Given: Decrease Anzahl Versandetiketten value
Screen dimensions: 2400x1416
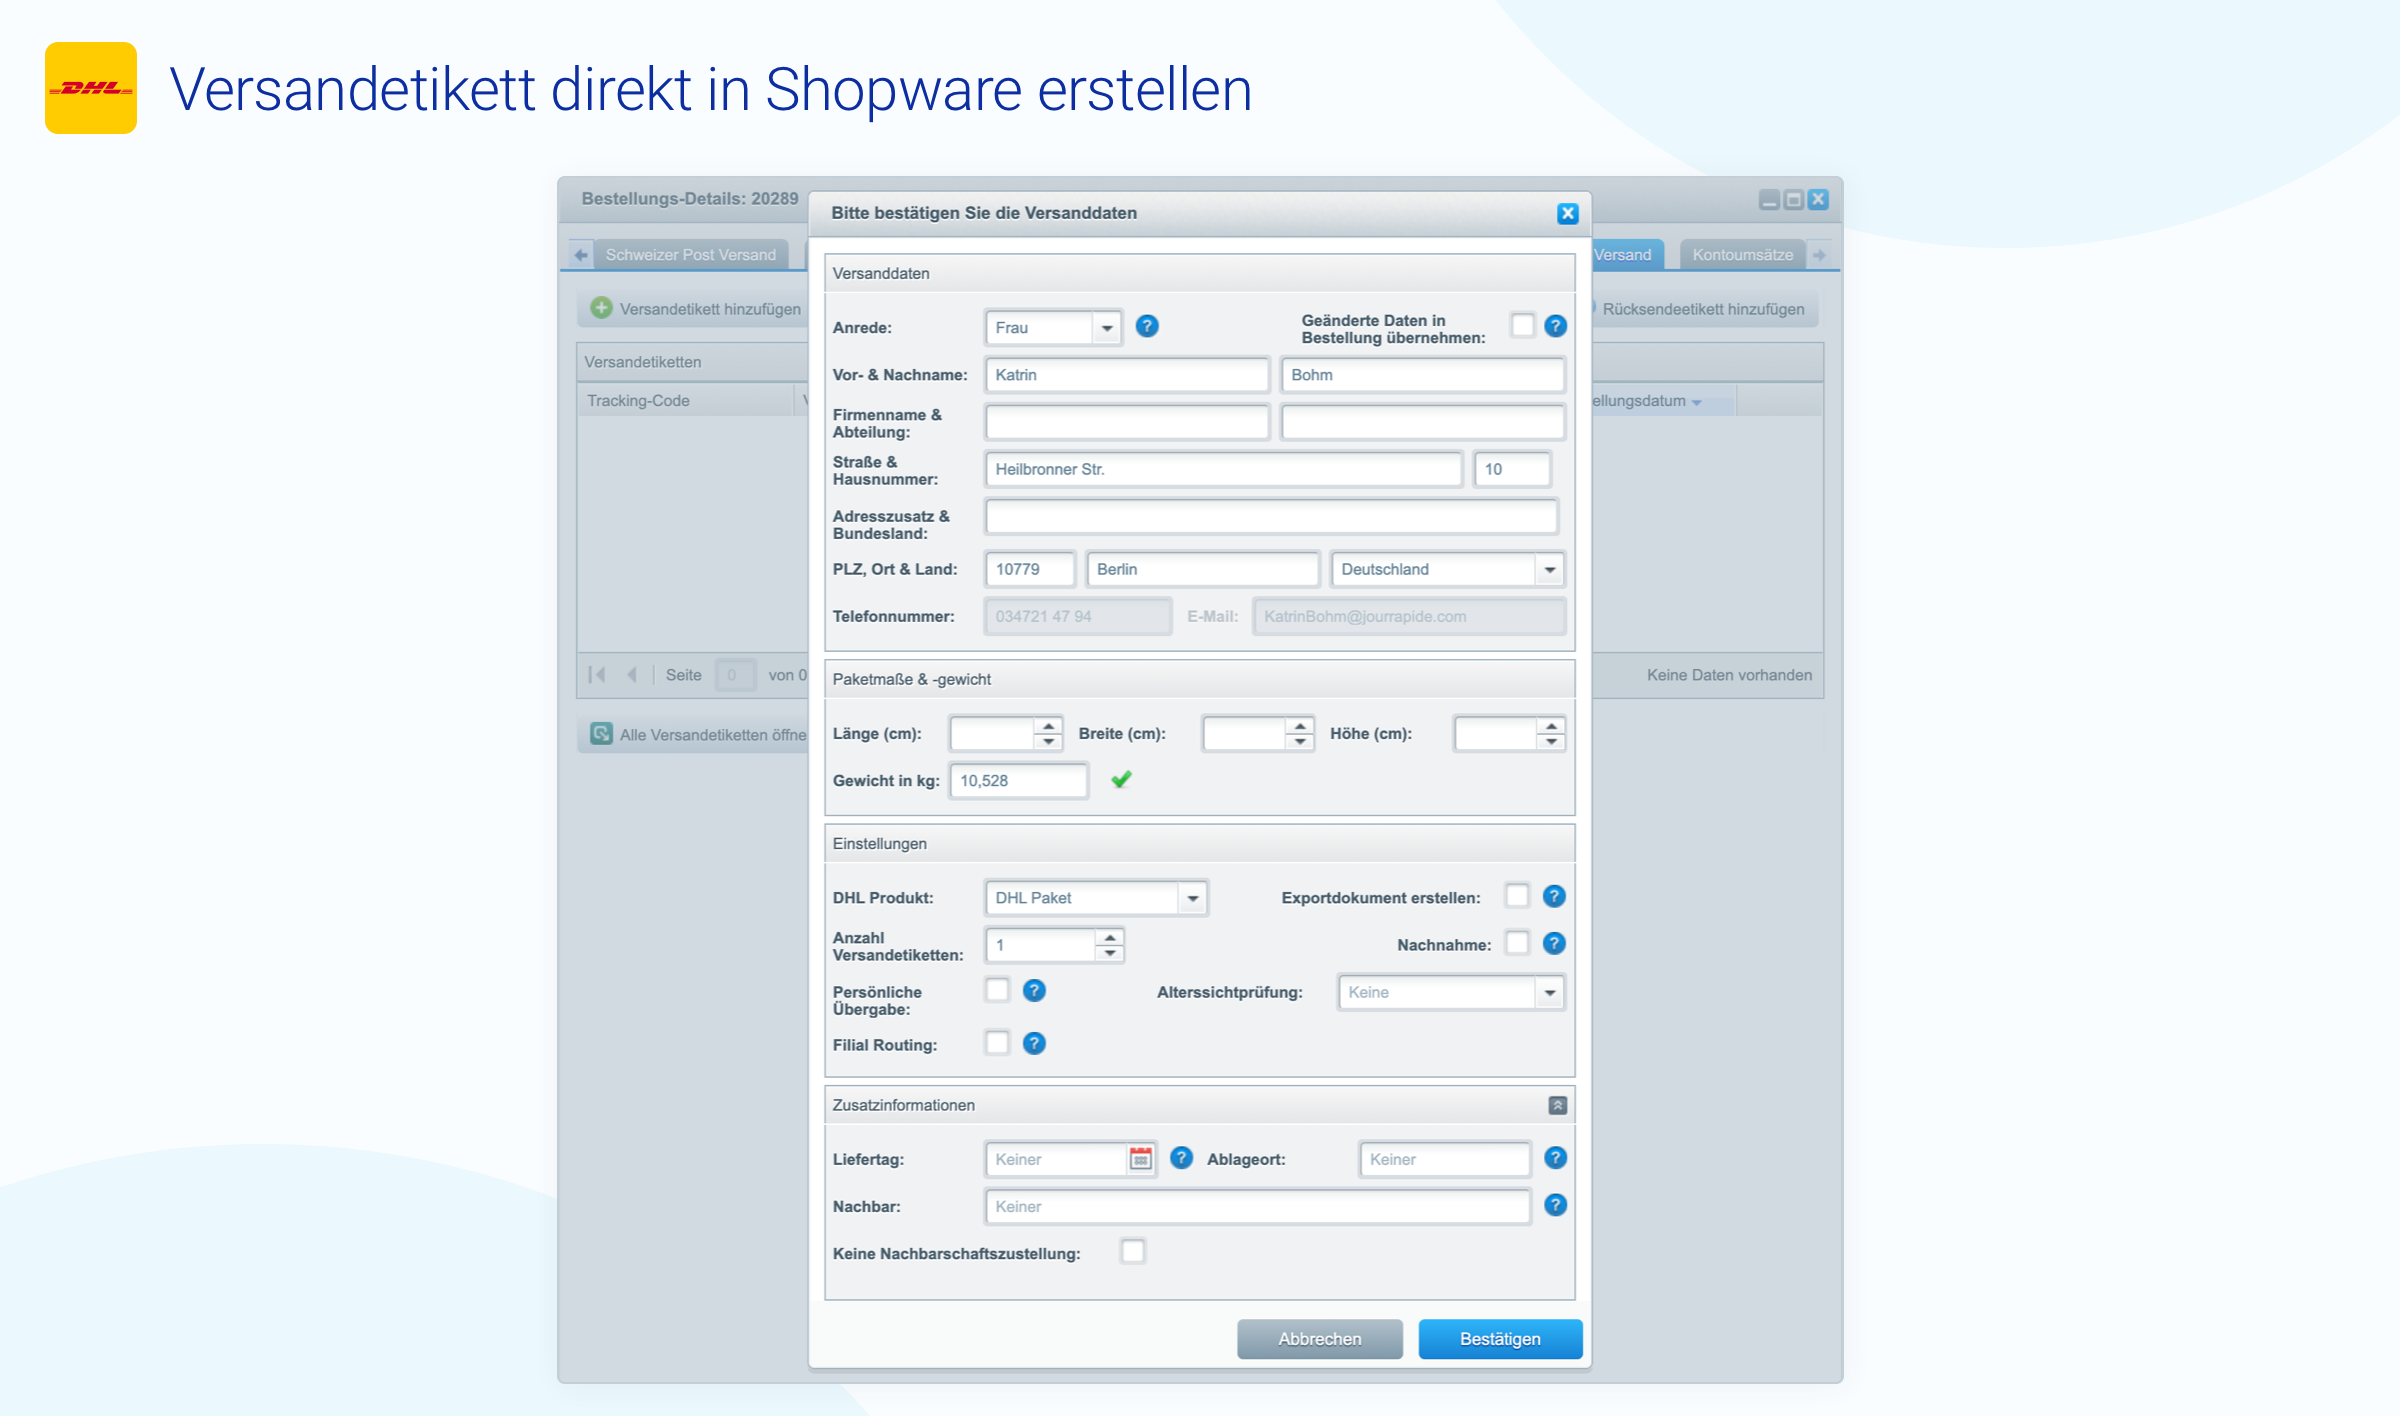Looking at the screenshot, I should (x=1109, y=953).
